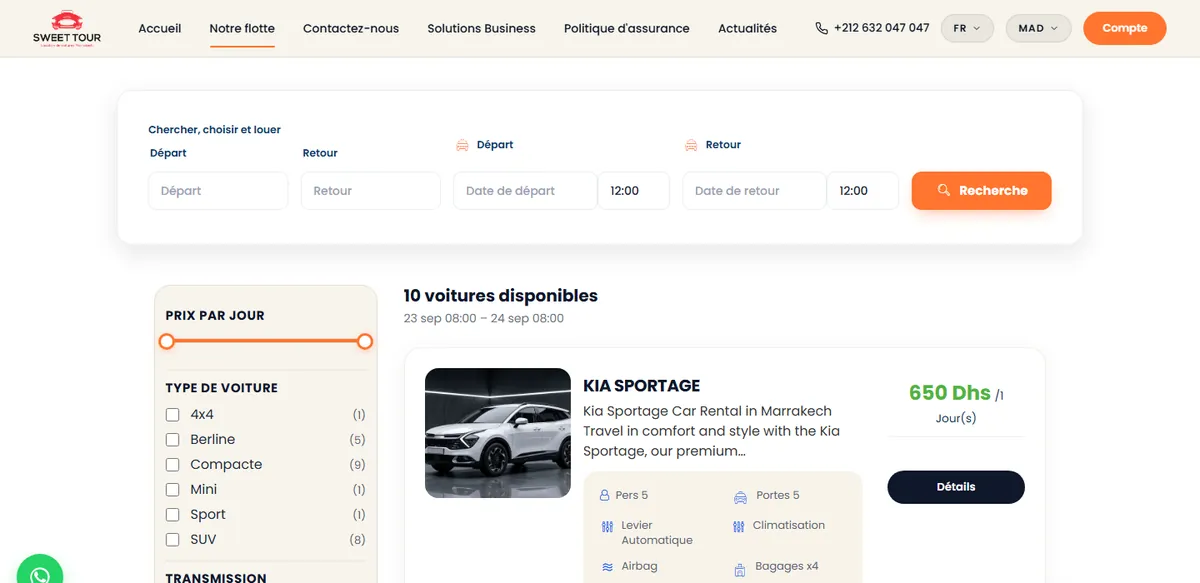Open the Kia Sportage car thumbnail
Screen dimensions: 1200x583
point(498,433)
